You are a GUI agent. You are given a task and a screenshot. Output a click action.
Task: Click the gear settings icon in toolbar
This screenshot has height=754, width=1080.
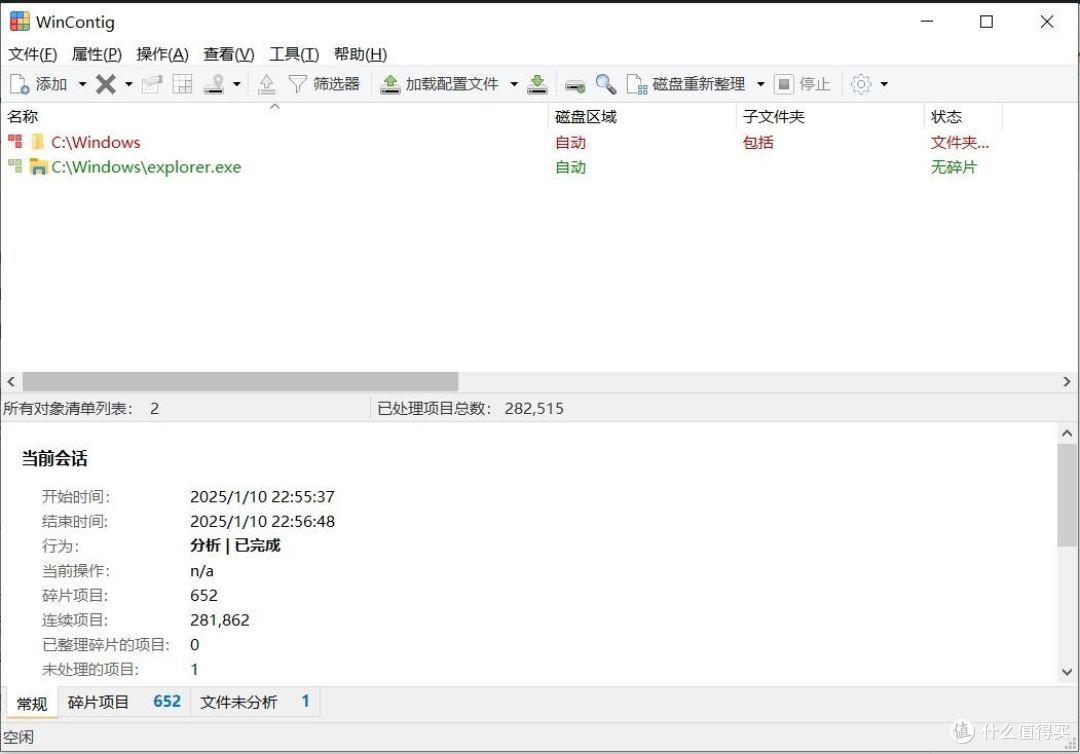861,84
